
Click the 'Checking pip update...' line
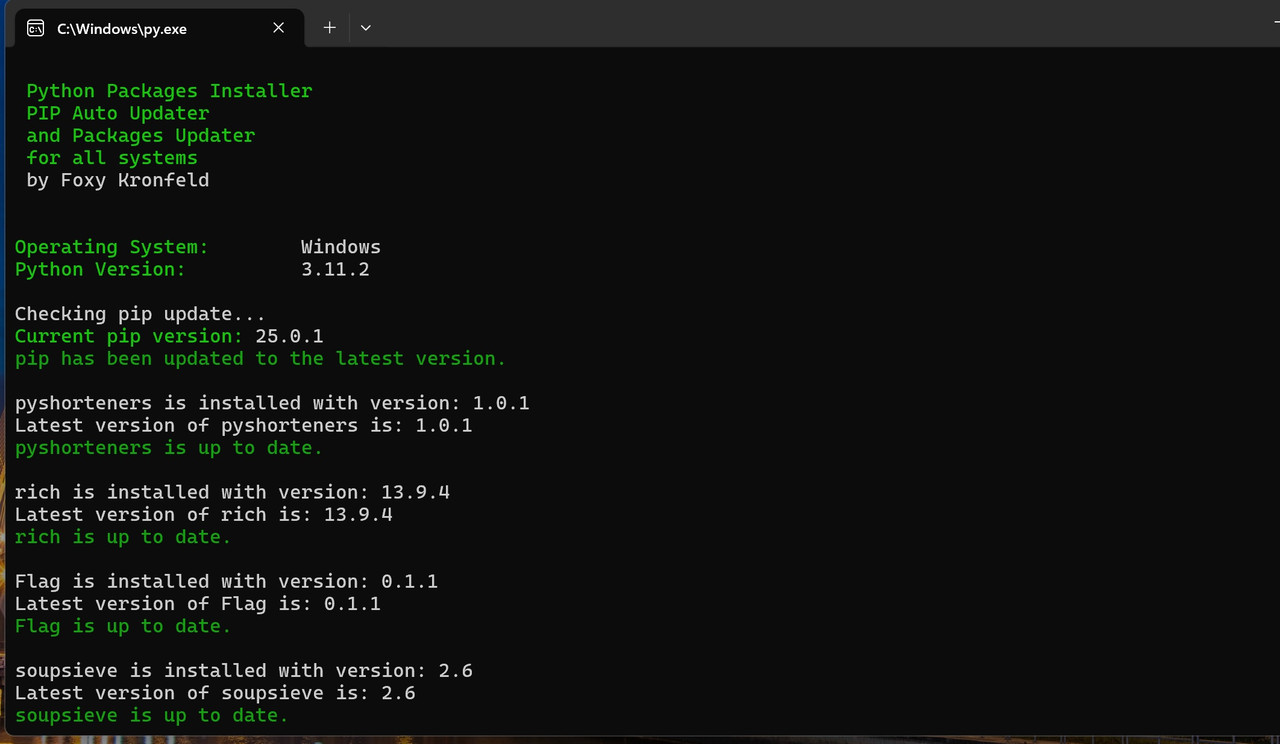[x=140, y=314]
